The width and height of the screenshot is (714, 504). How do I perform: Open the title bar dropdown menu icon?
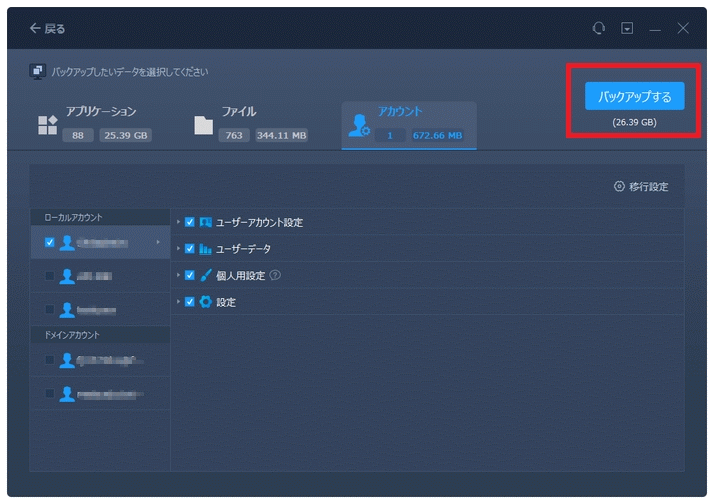[x=627, y=29]
